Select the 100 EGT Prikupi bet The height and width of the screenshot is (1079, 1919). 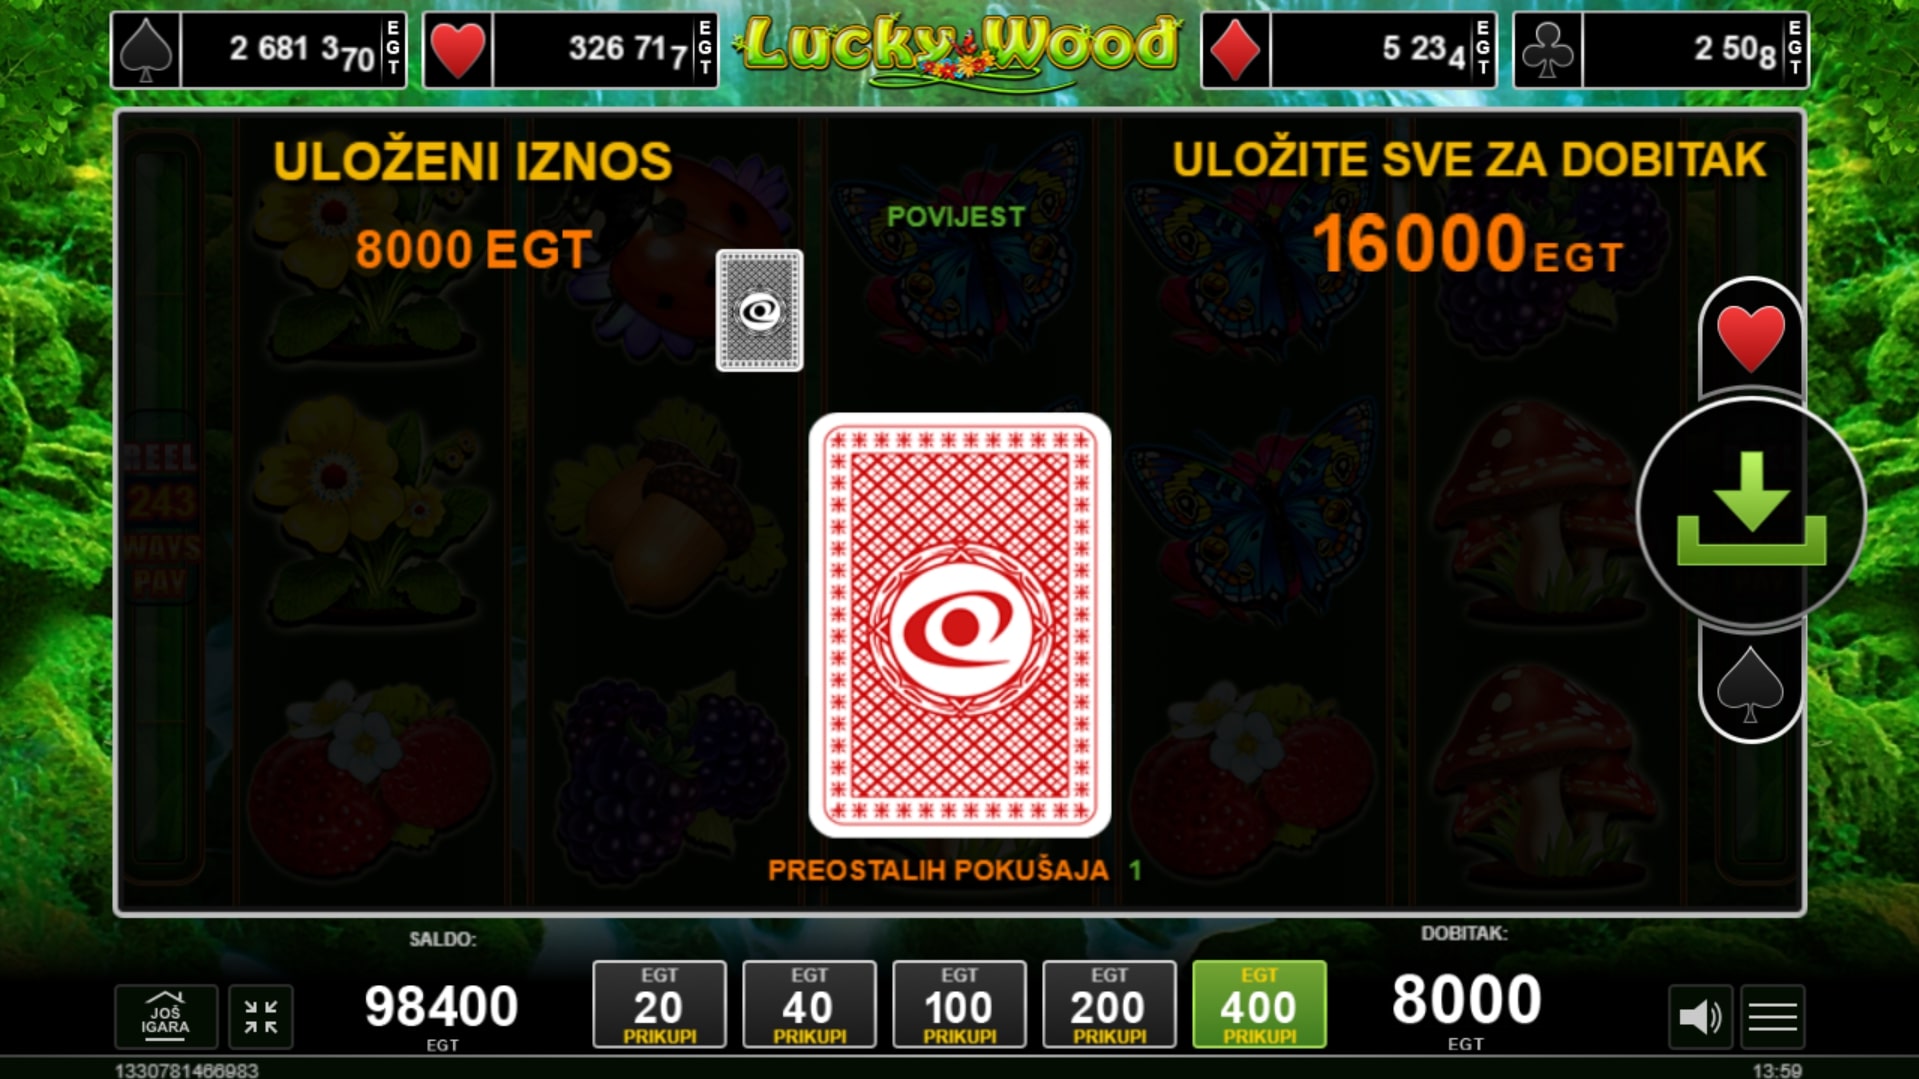pyautogui.click(x=959, y=1005)
